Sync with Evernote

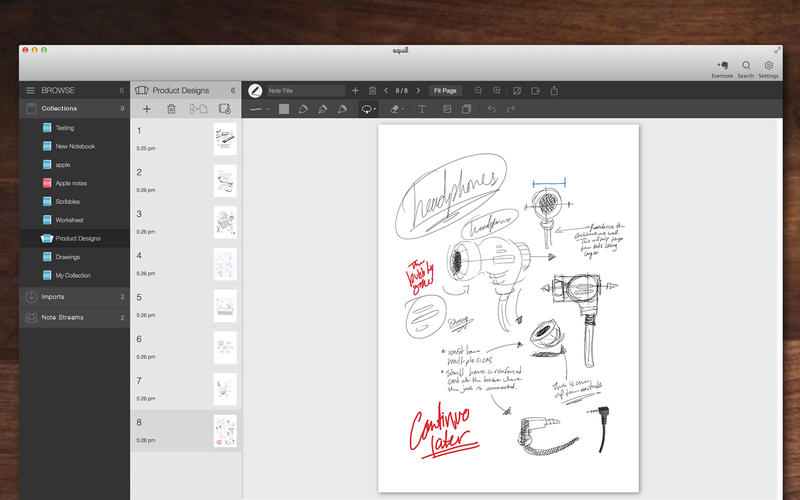pos(722,69)
